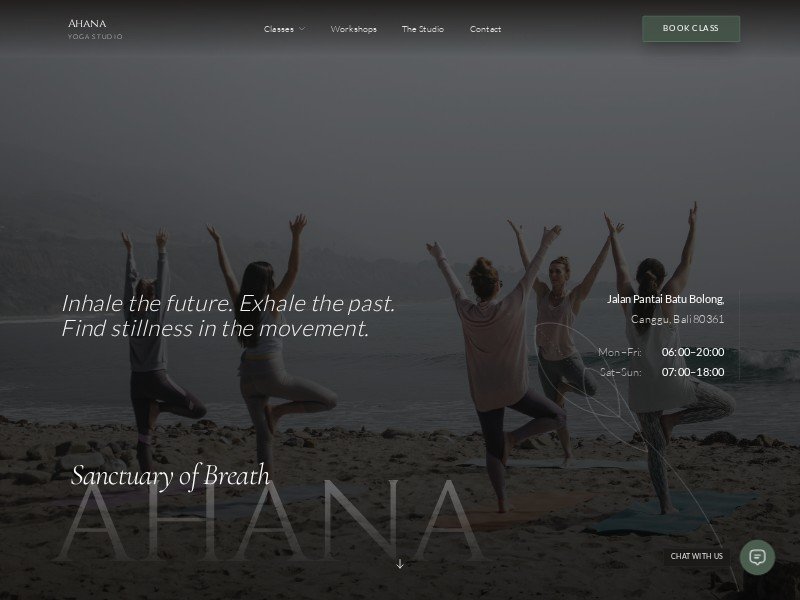Screen dimensions: 800x600
Task: Go to Workshops page
Action: pyautogui.click(x=354, y=29)
